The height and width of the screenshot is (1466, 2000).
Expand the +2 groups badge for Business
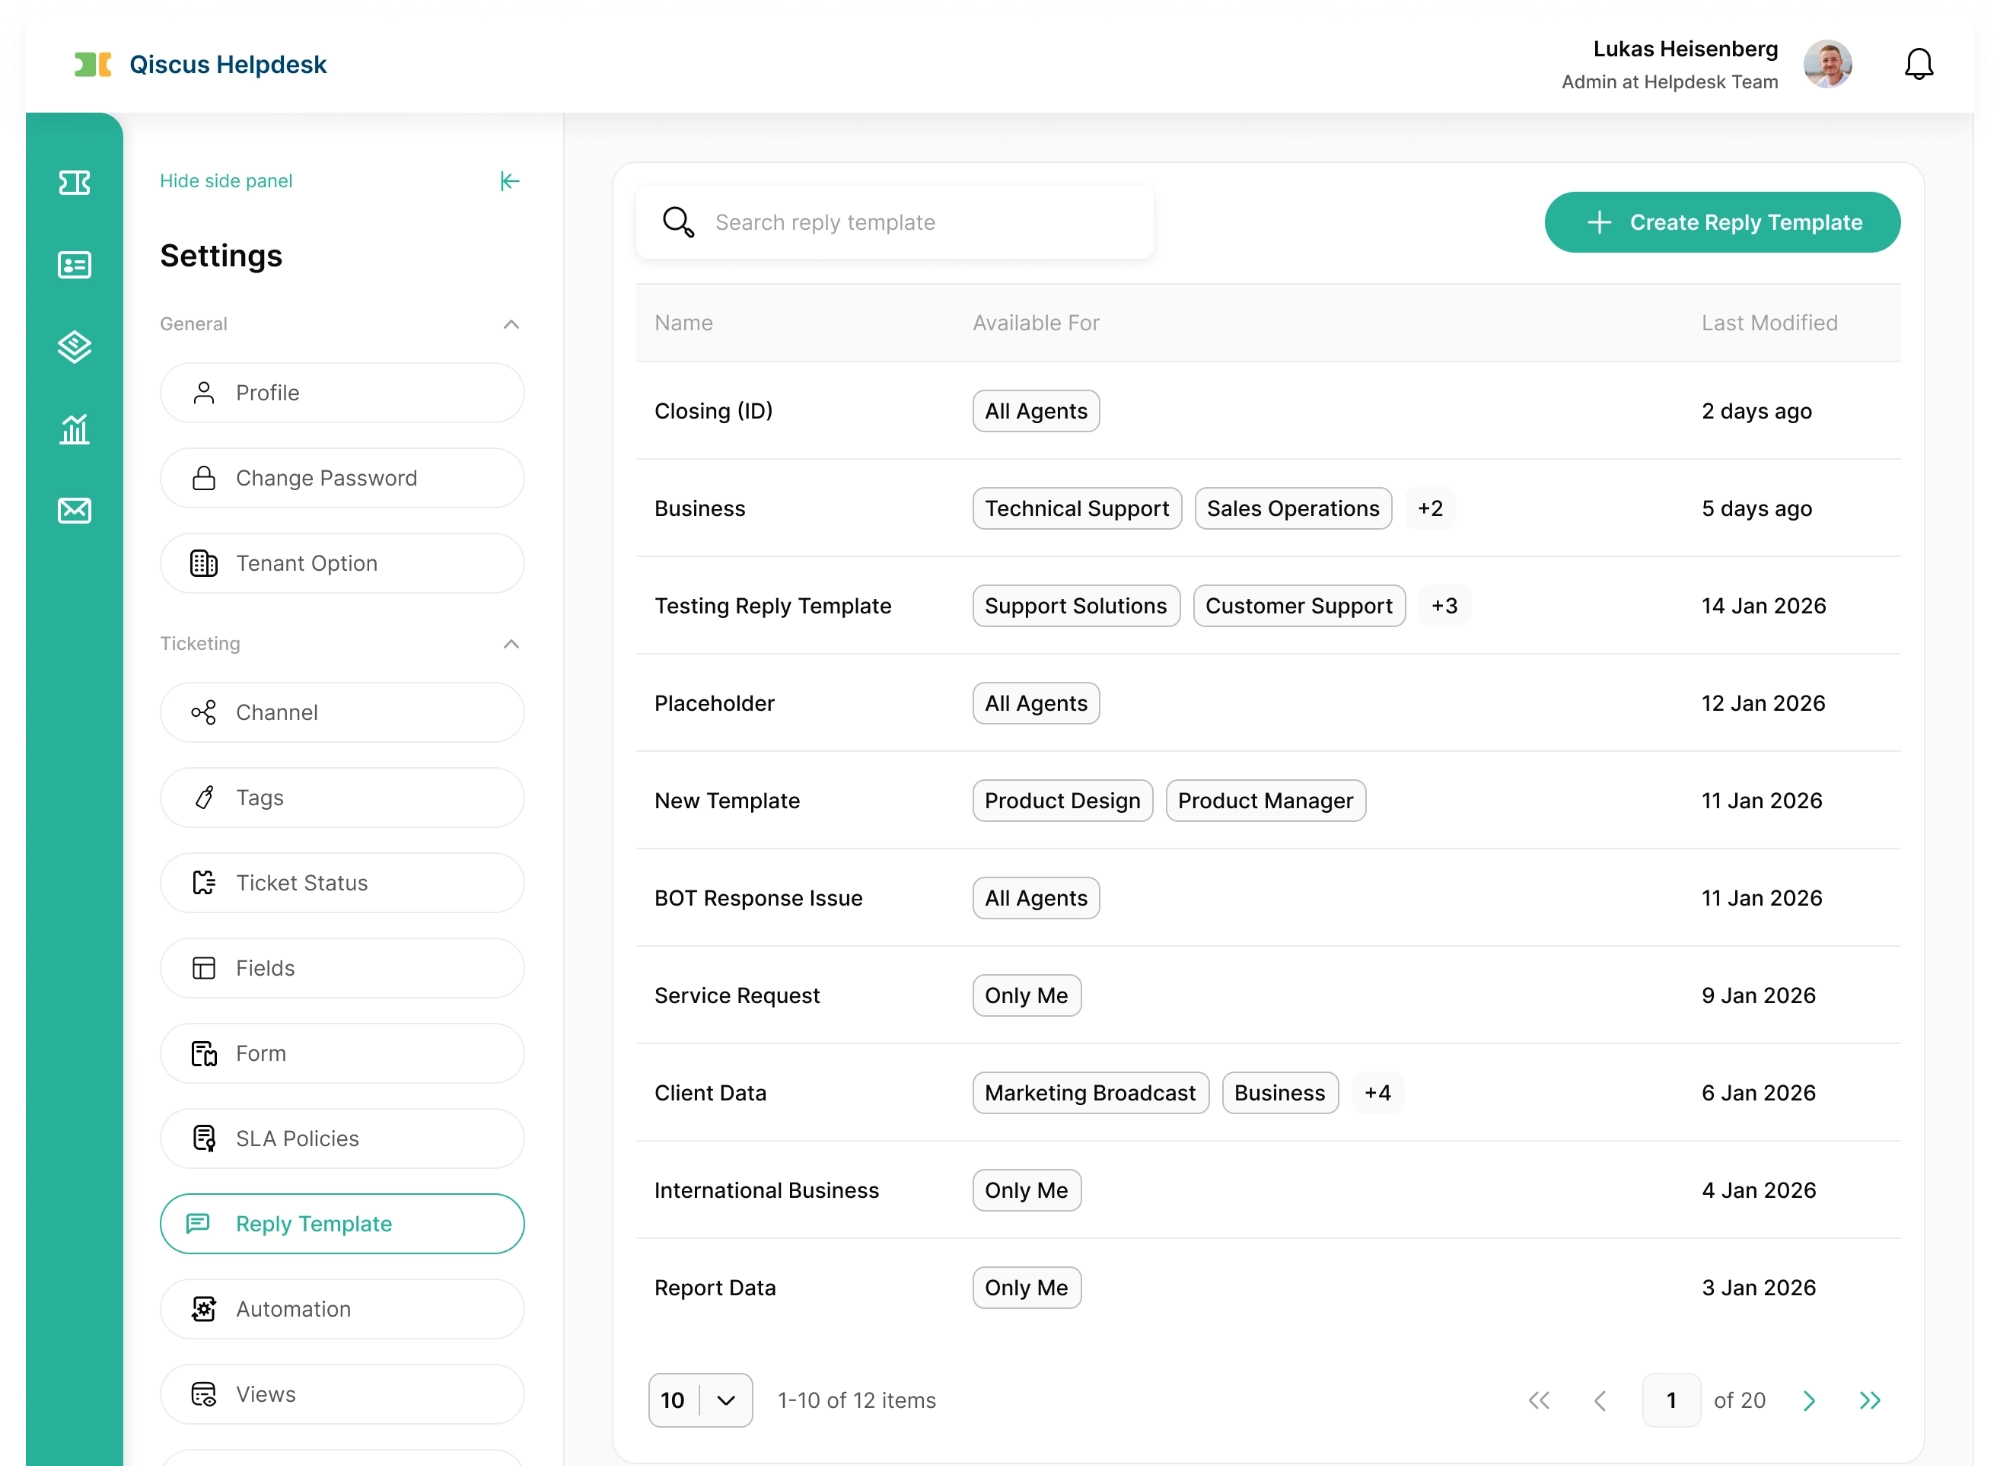(x=1430, y=508)
